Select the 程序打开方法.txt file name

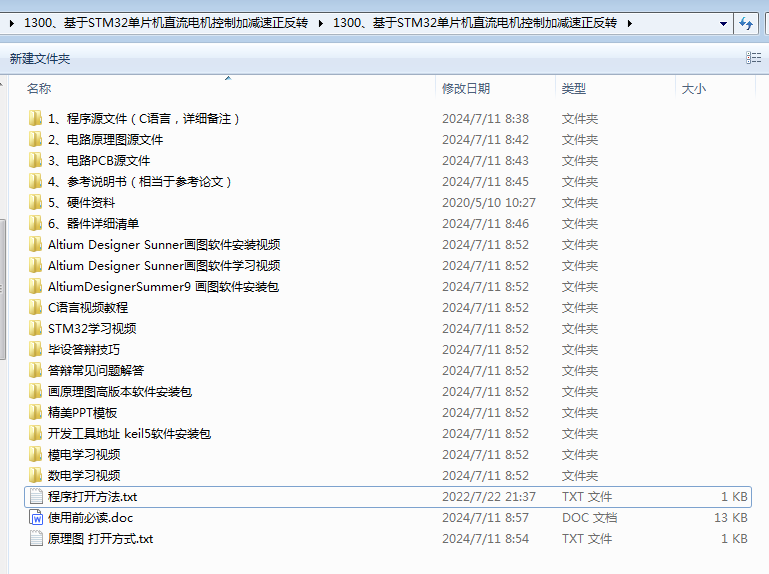click(x=93, y=496)
